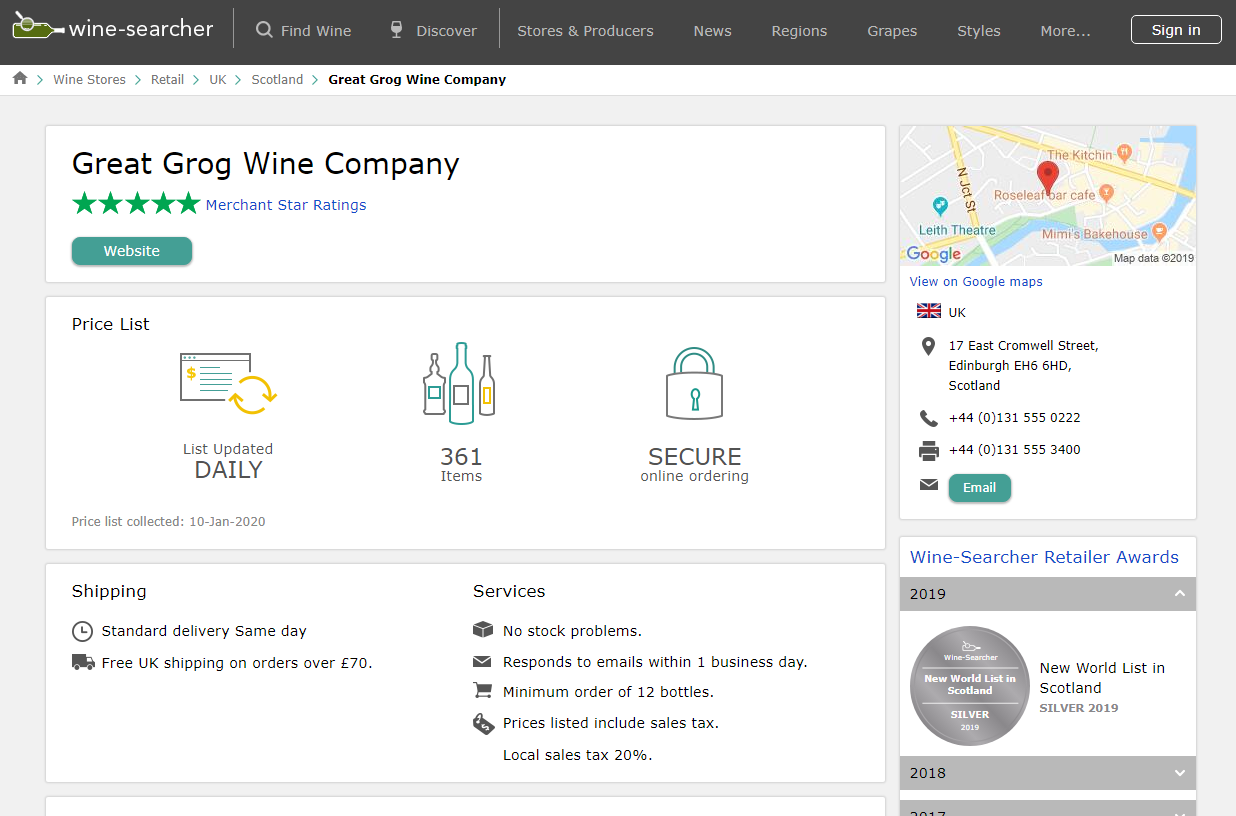Click the wine-searcher logo

[x=112, y=27]
